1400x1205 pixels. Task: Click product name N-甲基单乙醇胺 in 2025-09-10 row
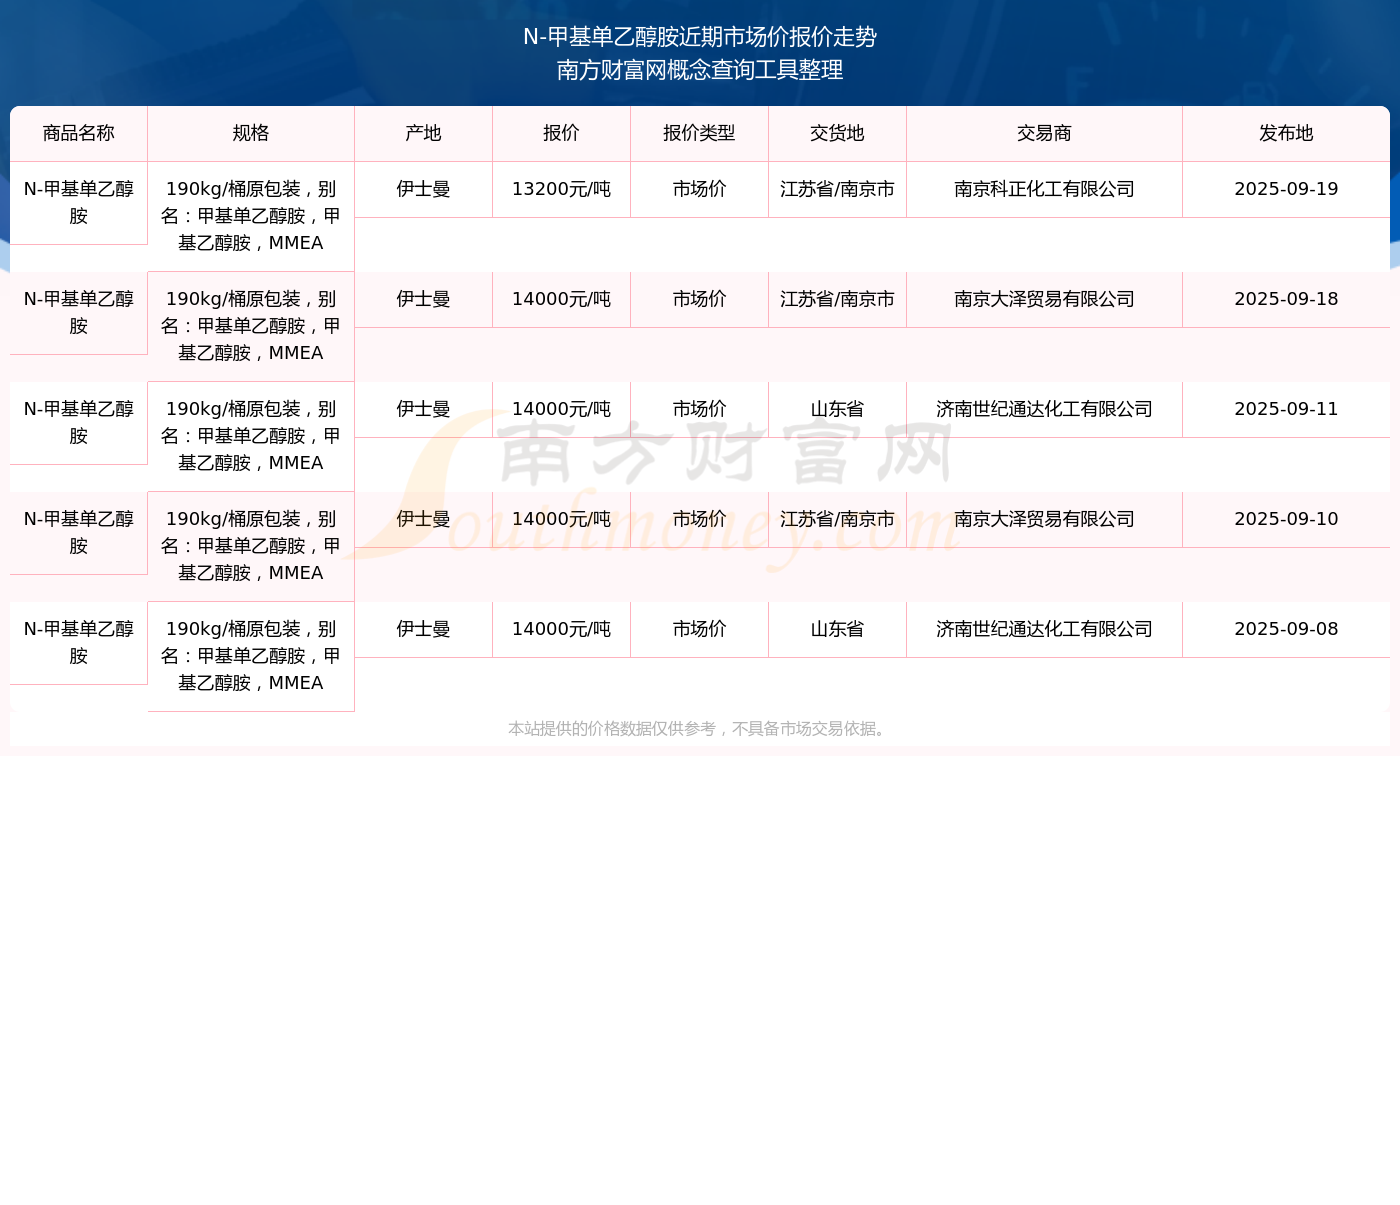click(x=79, y=533)
